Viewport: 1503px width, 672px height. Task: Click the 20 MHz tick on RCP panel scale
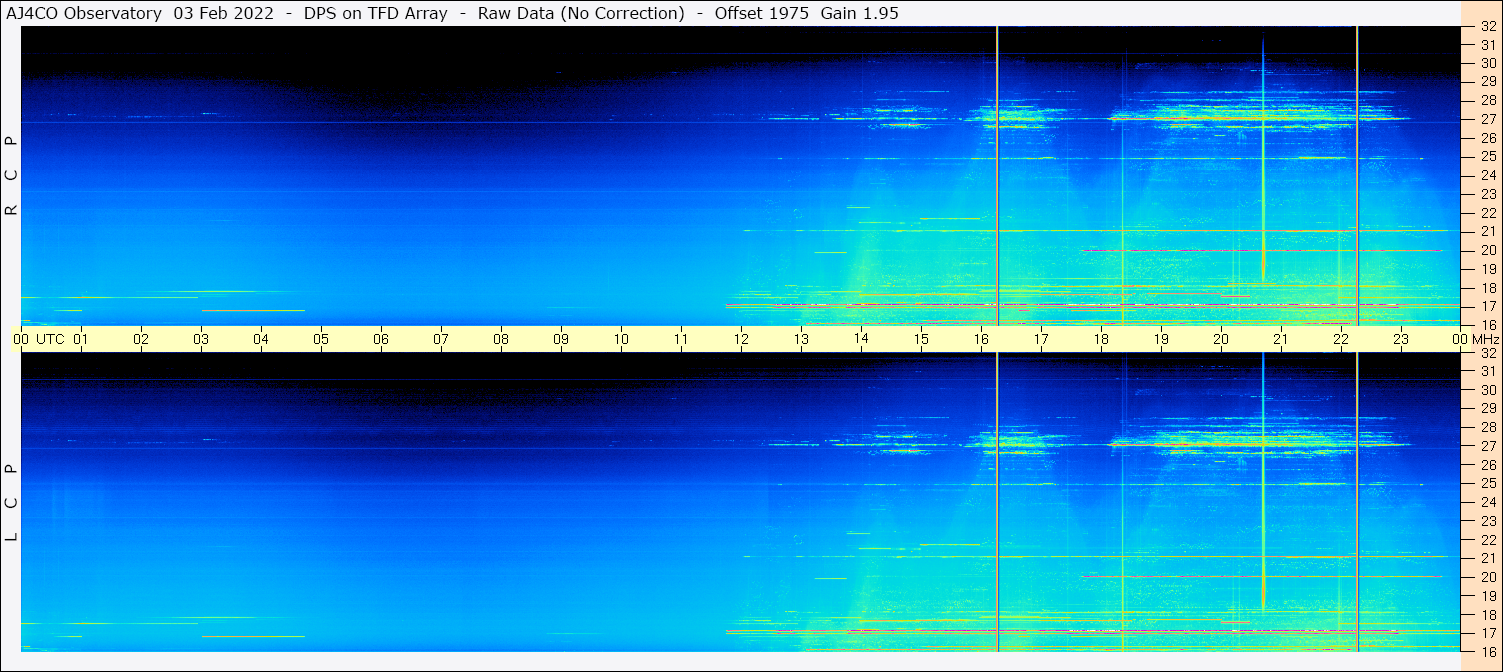[1488, 250]
